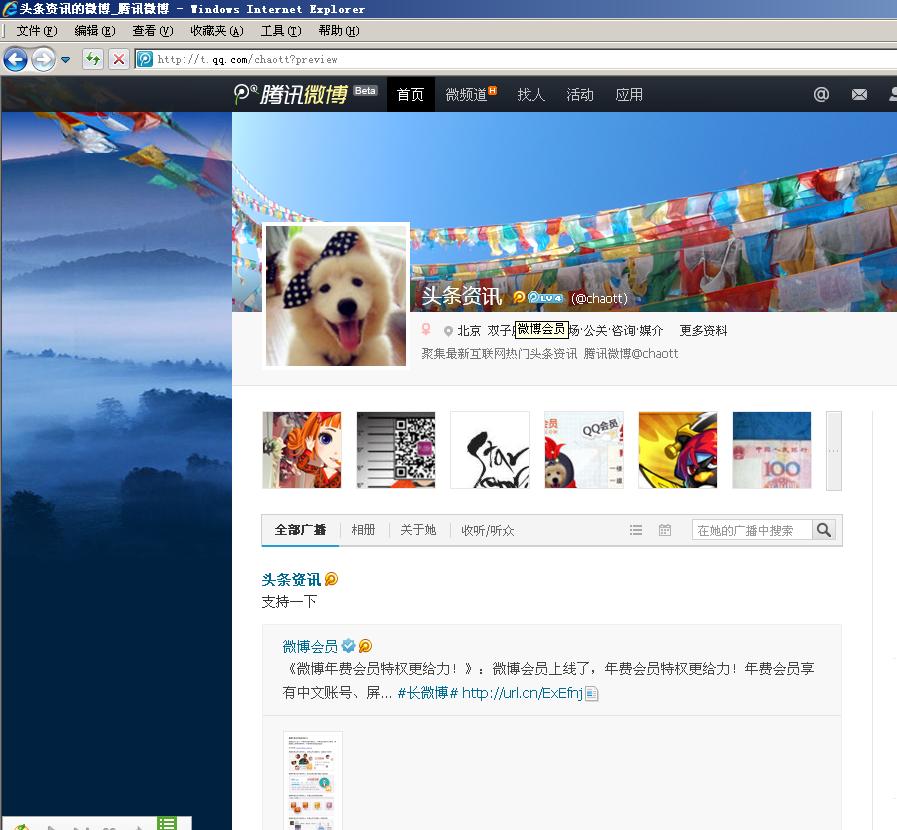
Task: Open the #长微博# hashtag link
Action: (x=428, y=693)
